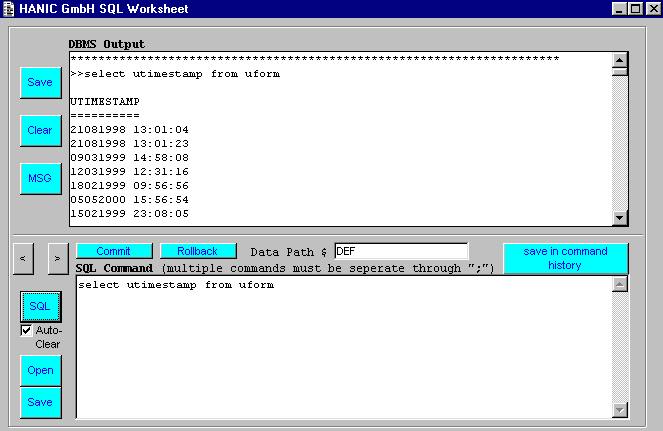Go to next command with the > button
The image size is (663, 431).
(58, 258)
